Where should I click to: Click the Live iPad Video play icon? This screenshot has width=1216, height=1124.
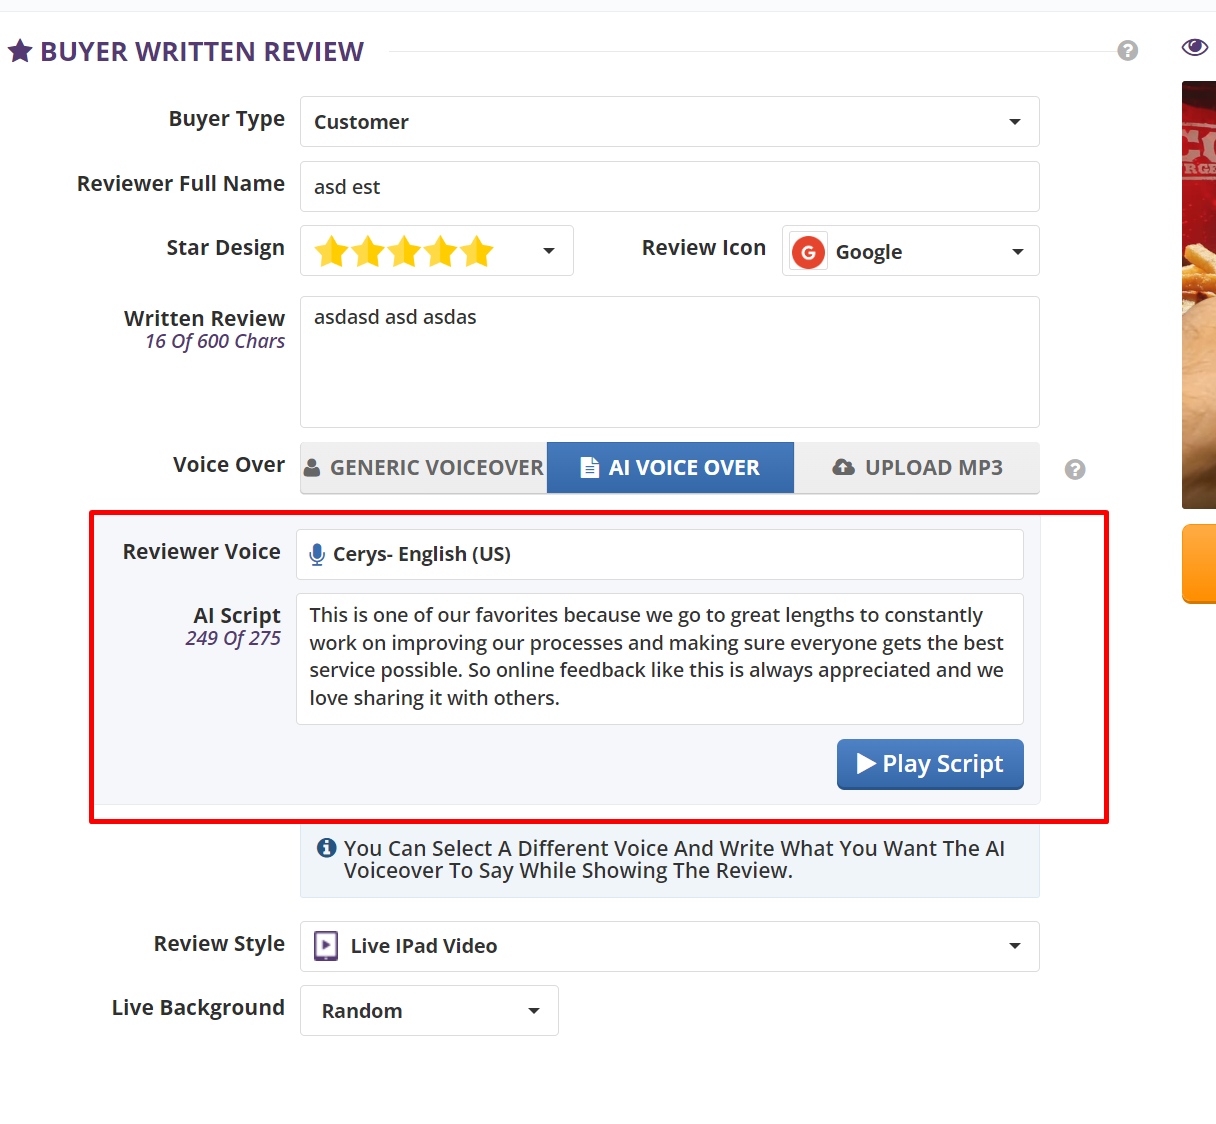tap(326, 946)
